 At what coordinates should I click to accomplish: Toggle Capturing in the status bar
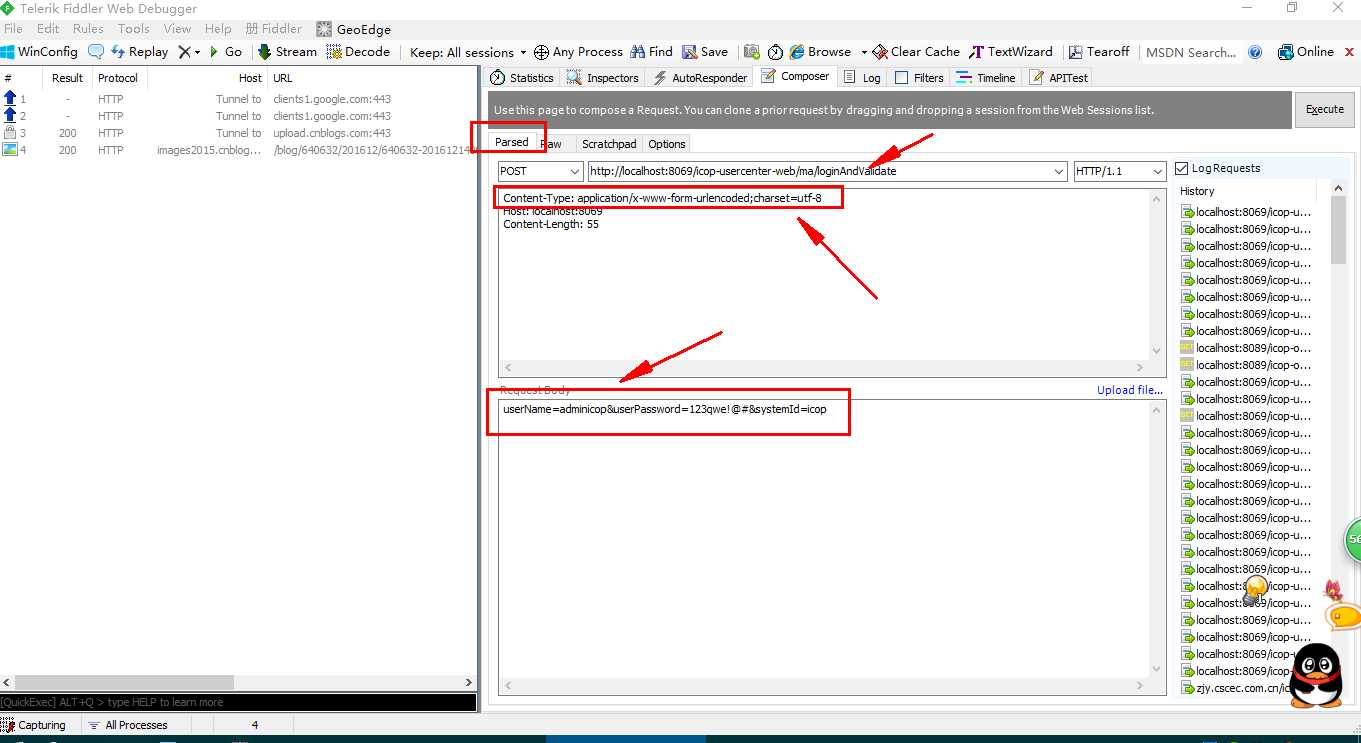34,725
